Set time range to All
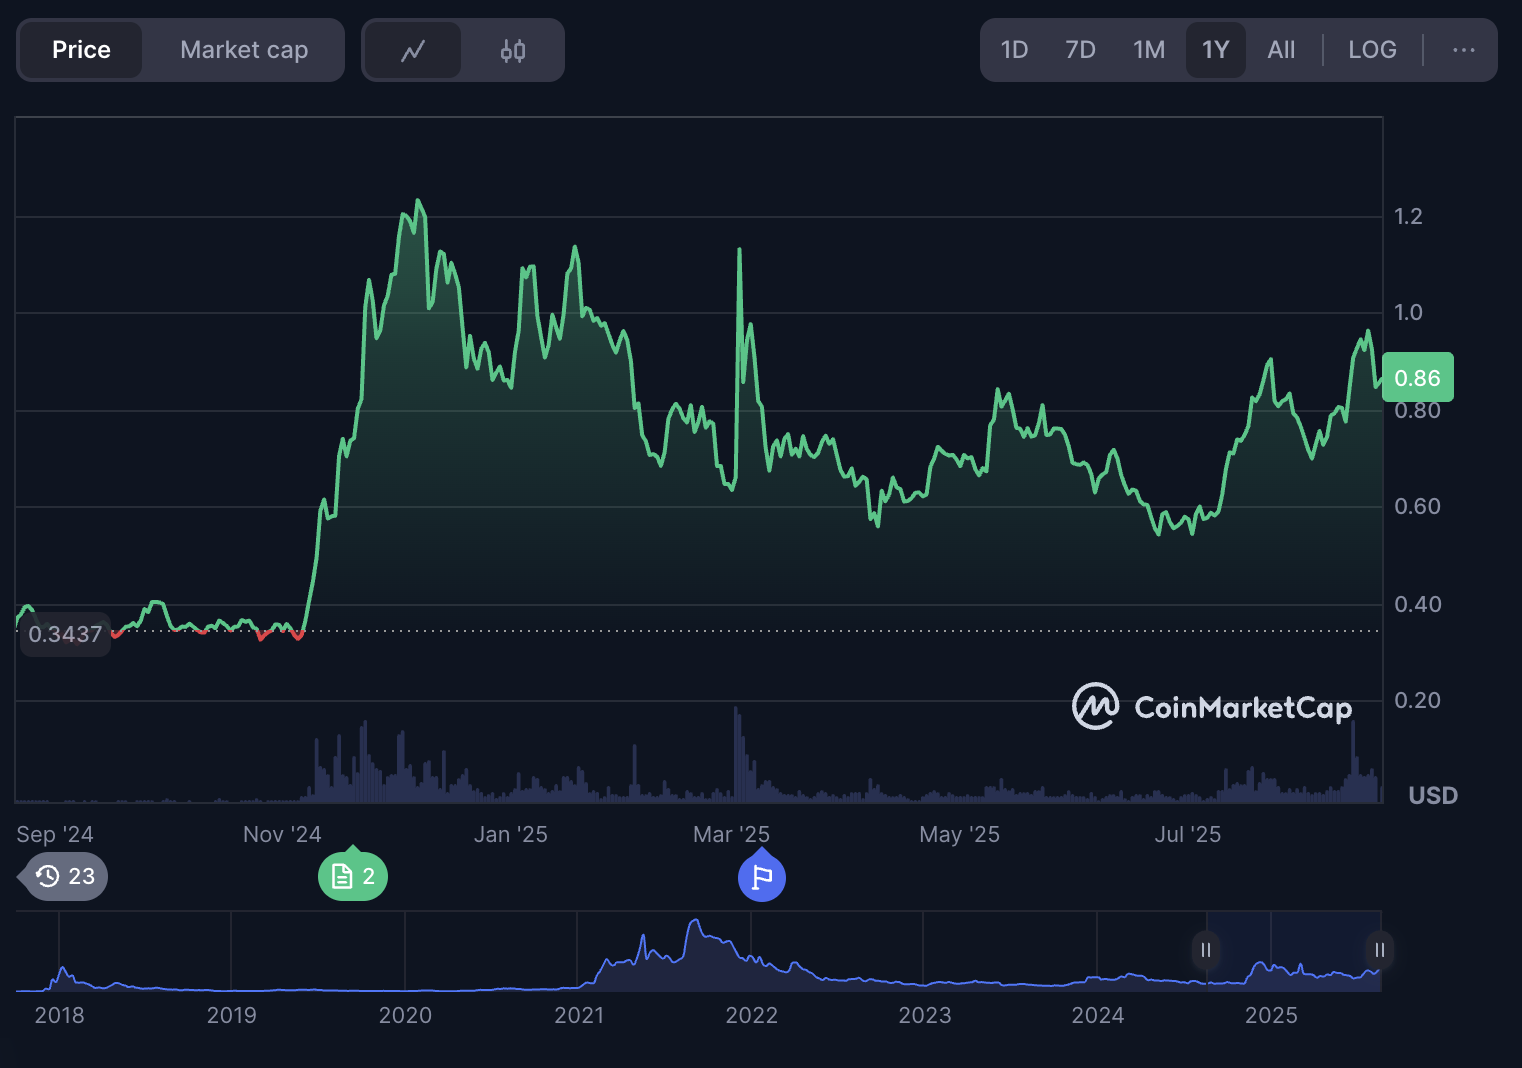Image resolution: width=1522 pixels, height=1068 pixels. point(1281,50)
